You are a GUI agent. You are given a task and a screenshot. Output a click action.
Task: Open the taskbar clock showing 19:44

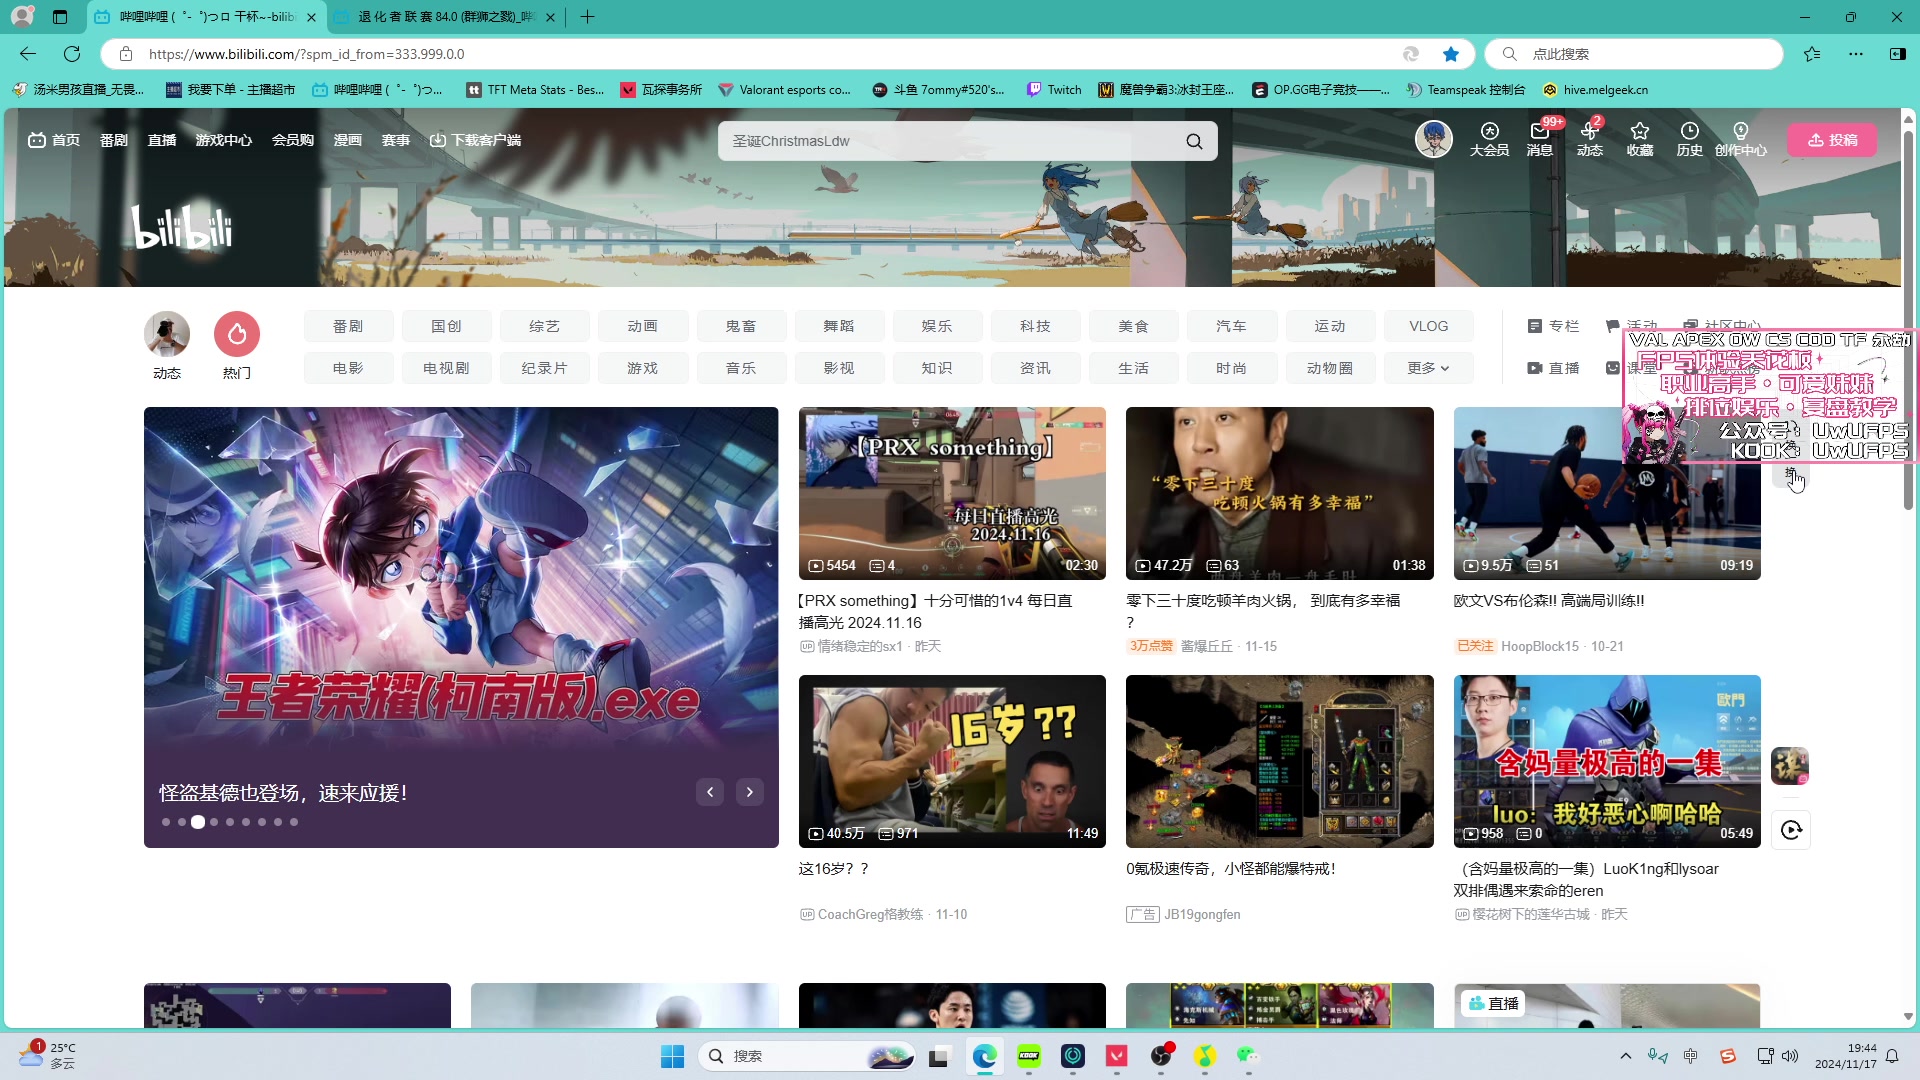[x=1846, y=1056]
